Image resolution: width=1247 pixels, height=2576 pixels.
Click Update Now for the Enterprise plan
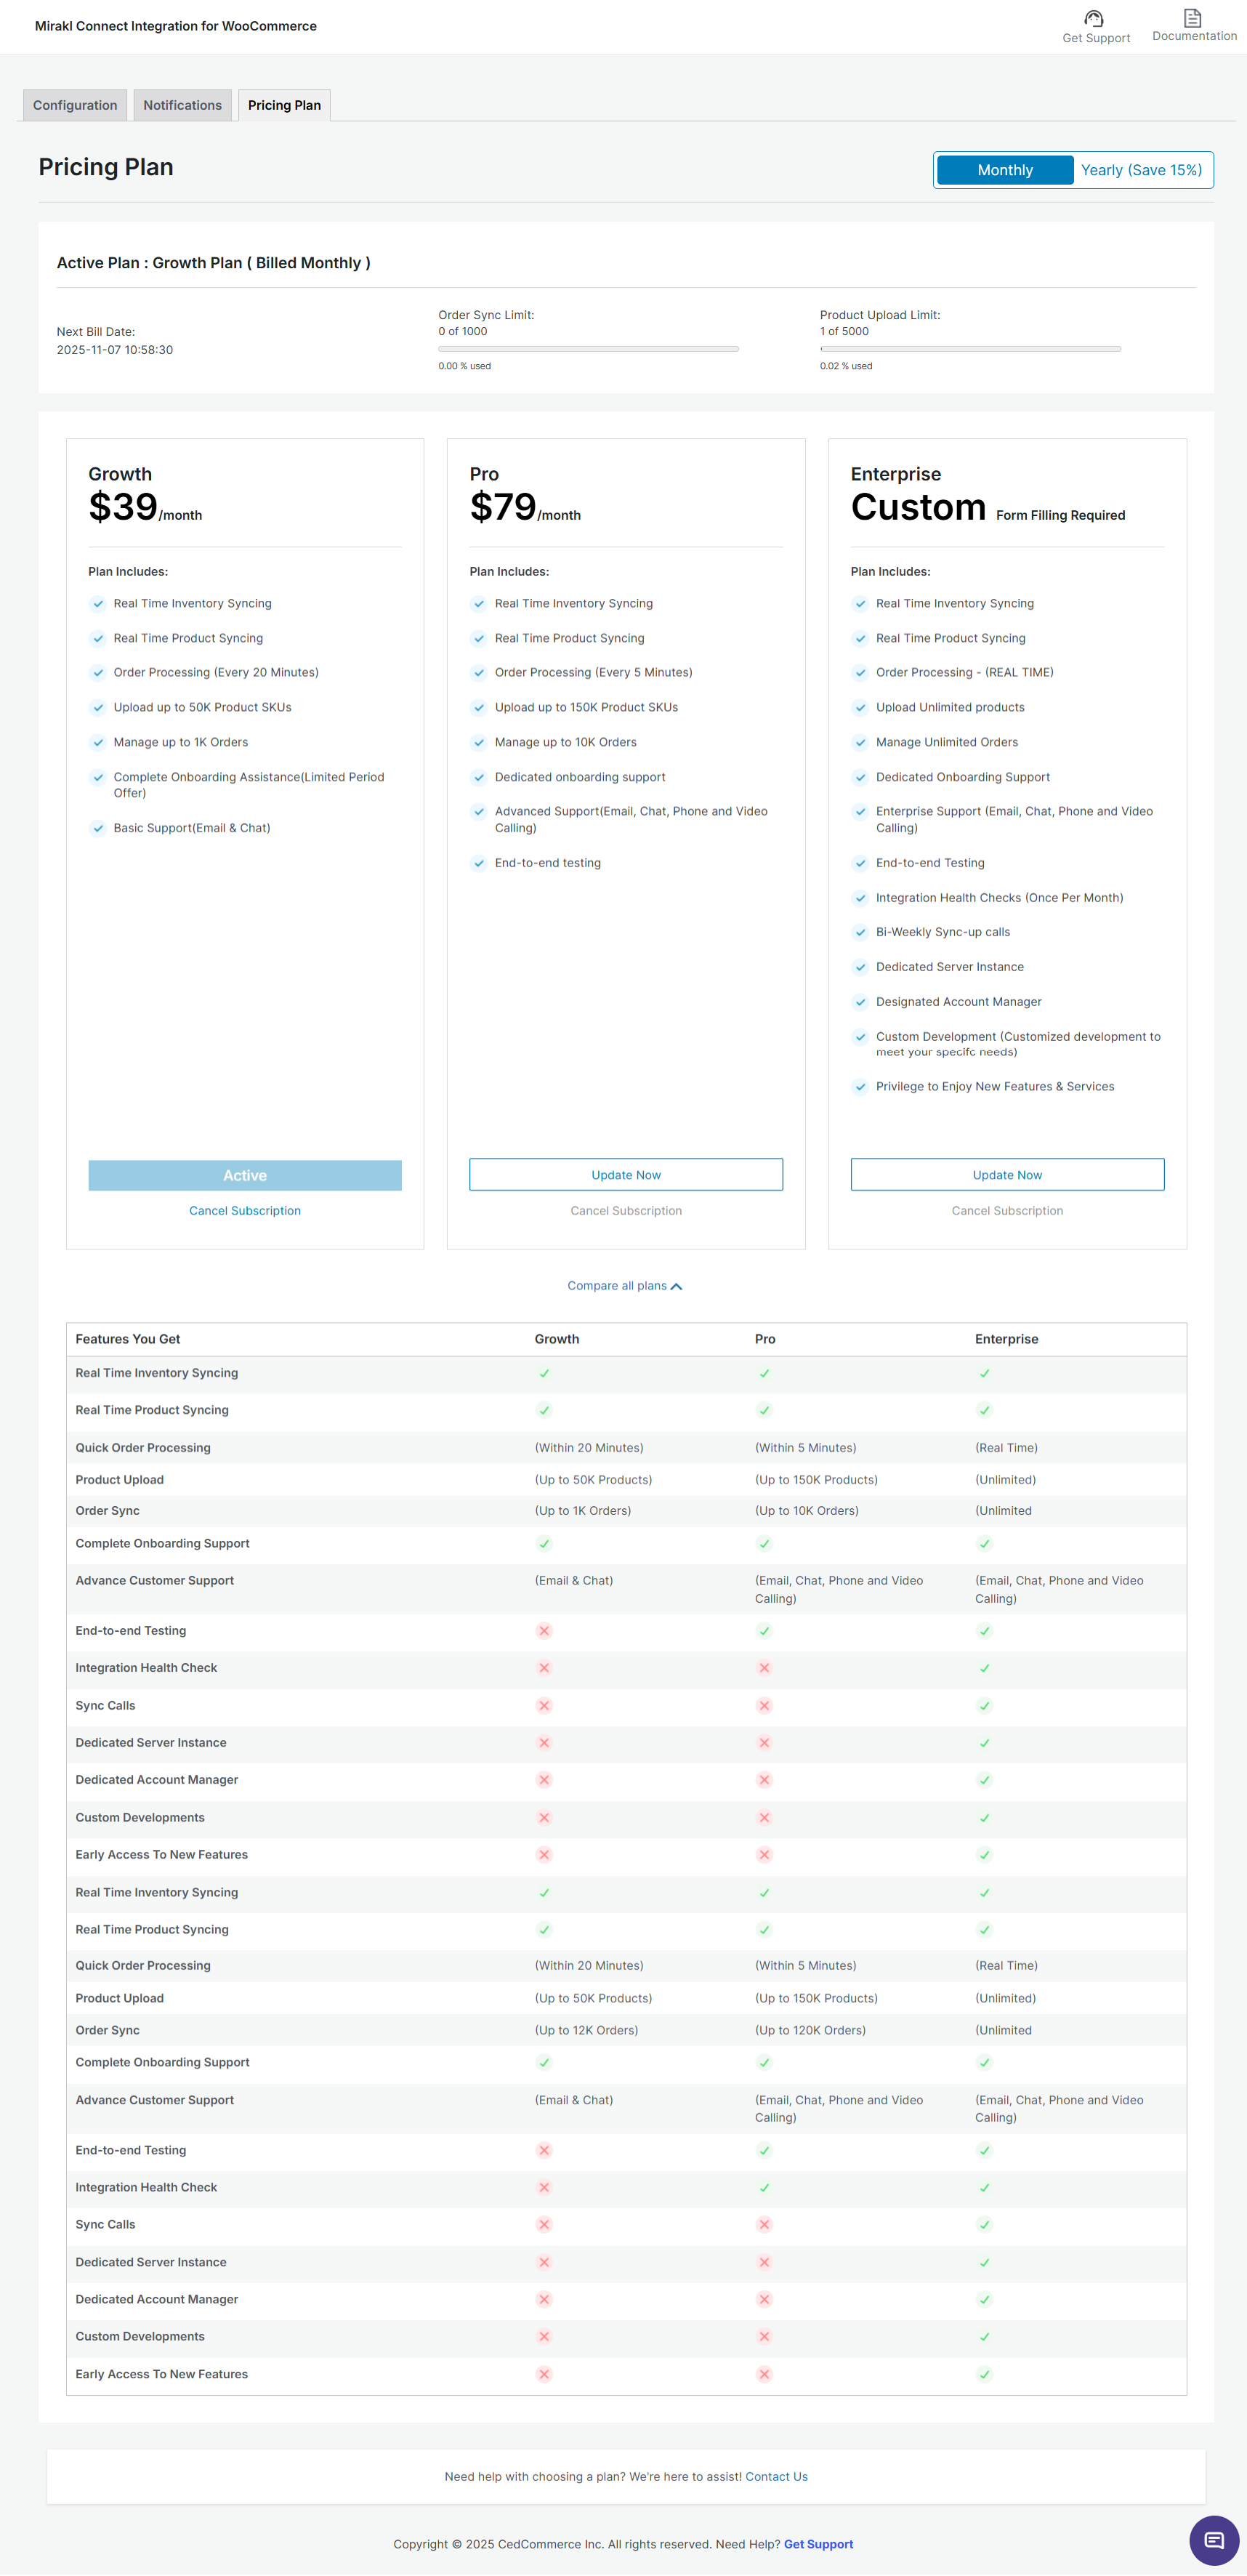pyautogui.click(x=1007, y=1175)
